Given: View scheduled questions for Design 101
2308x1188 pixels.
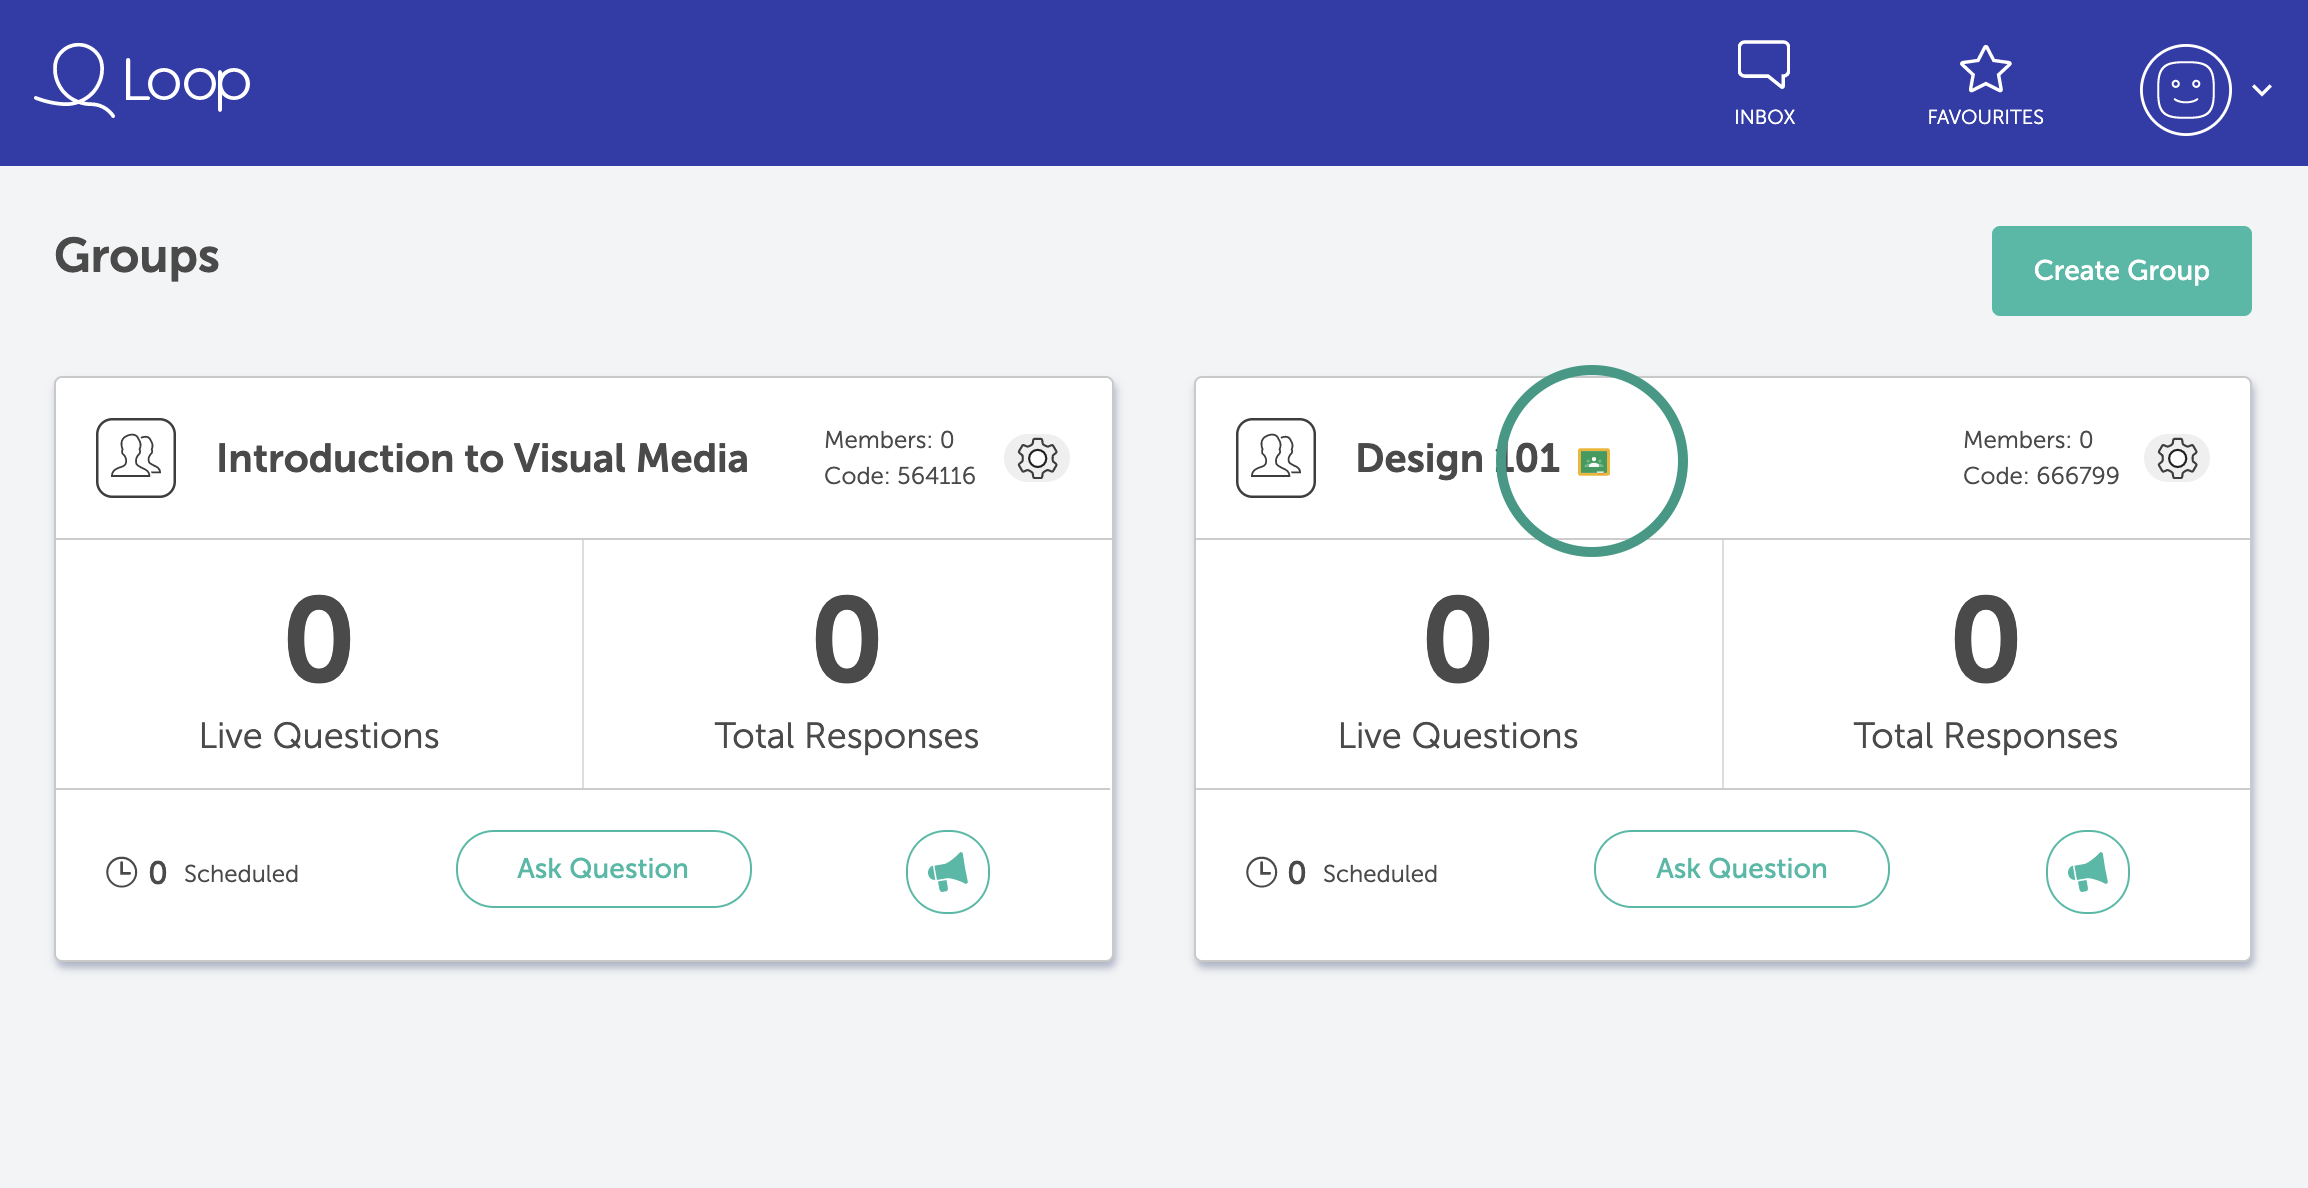Looking at the screenshot, I should click(x=1342, y=873).
